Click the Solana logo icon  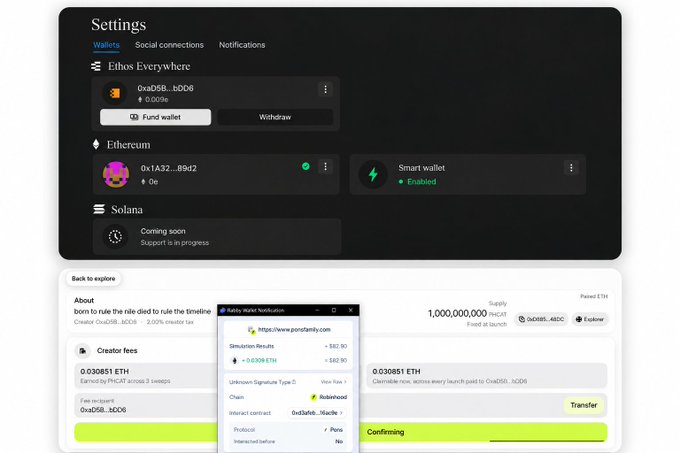(x=99, y=209)
